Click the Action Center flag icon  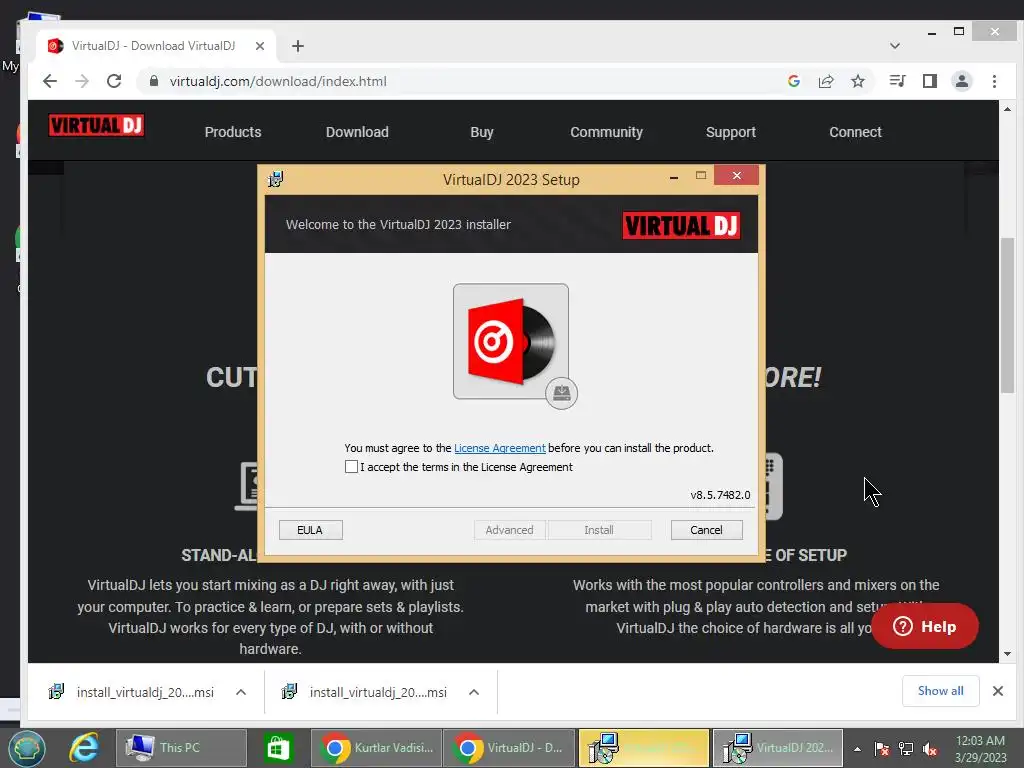(x=882, y=749)
